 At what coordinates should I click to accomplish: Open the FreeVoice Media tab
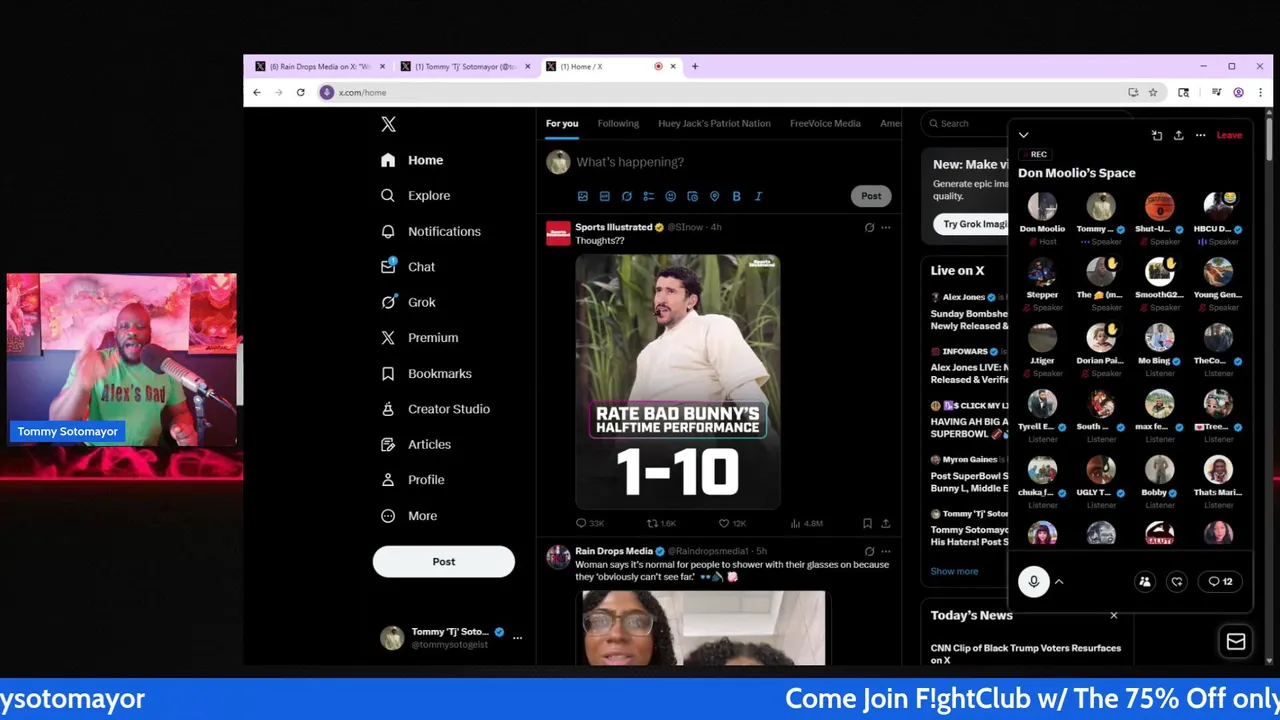coord(825,123)
